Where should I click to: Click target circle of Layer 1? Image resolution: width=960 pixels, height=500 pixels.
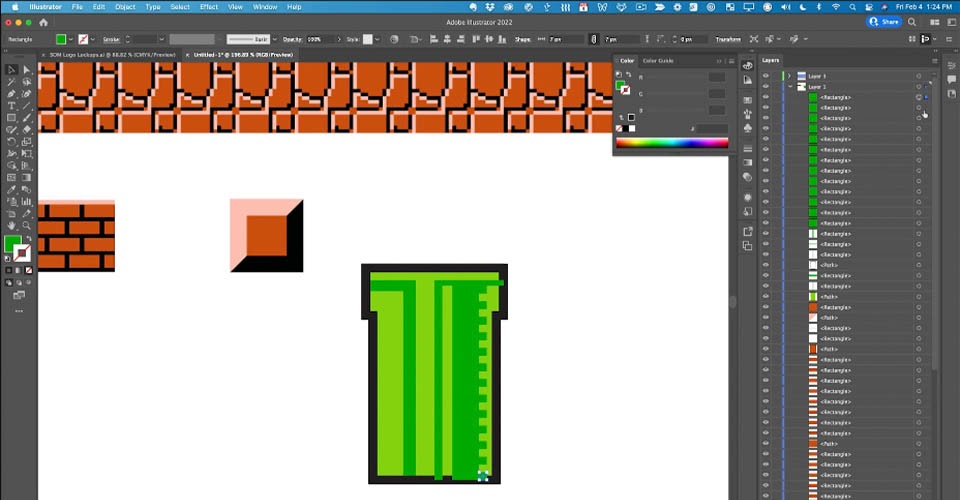[x=918, y=87]
